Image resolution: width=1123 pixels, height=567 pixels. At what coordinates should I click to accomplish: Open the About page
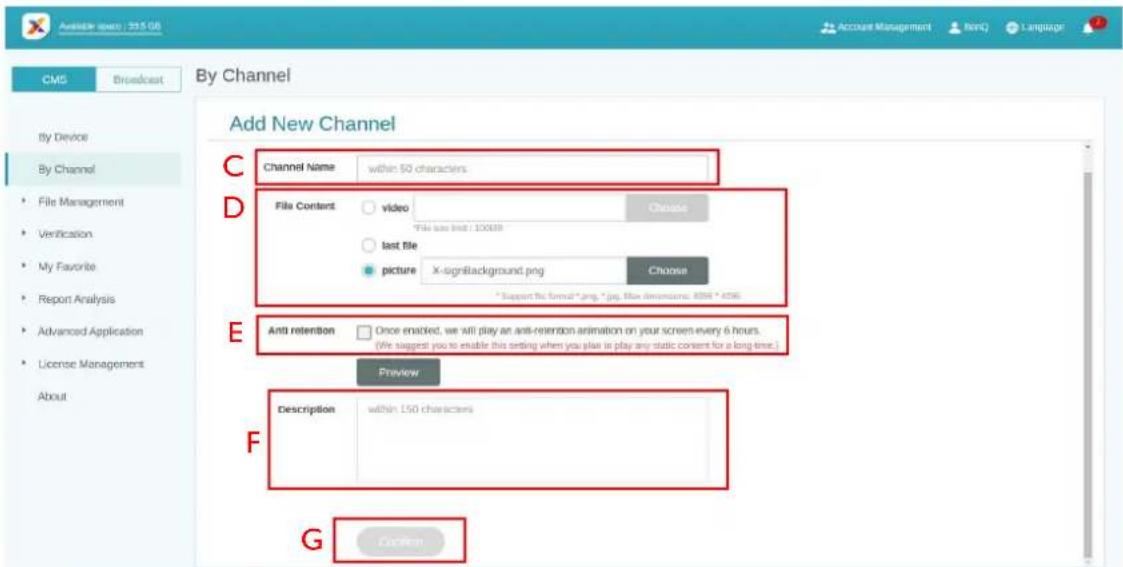52,396
